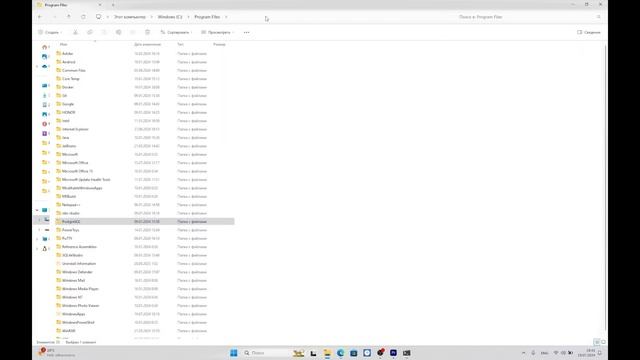Click the Copy toolbar icon

pyautogui.click(x=89, y=32)
